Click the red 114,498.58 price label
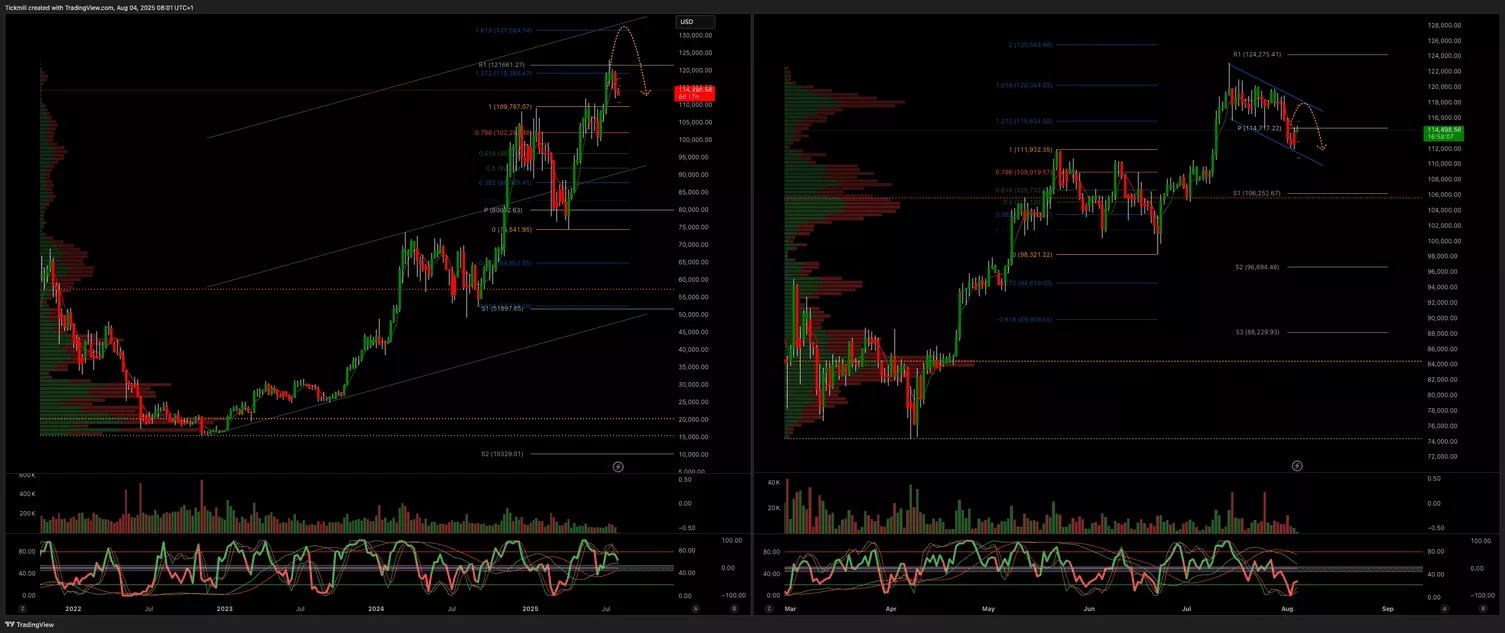The image size is (1505, 633). tap(693, 92)
